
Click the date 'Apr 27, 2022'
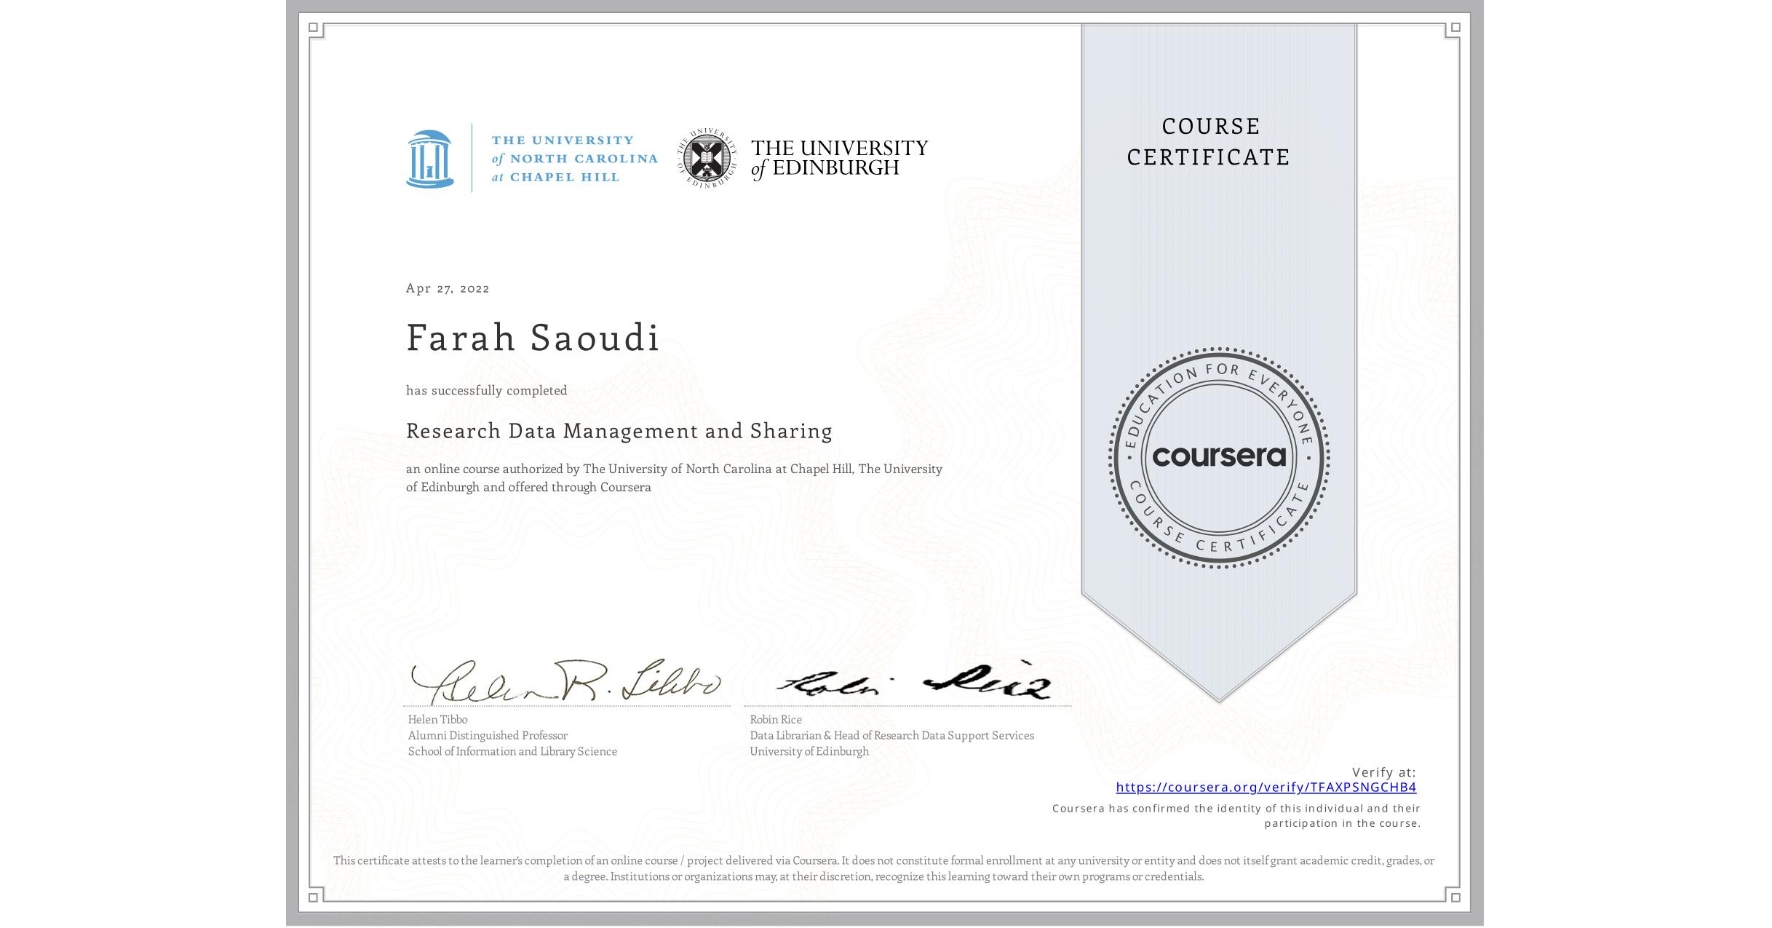pyautogui.click(x=447, y=288)
